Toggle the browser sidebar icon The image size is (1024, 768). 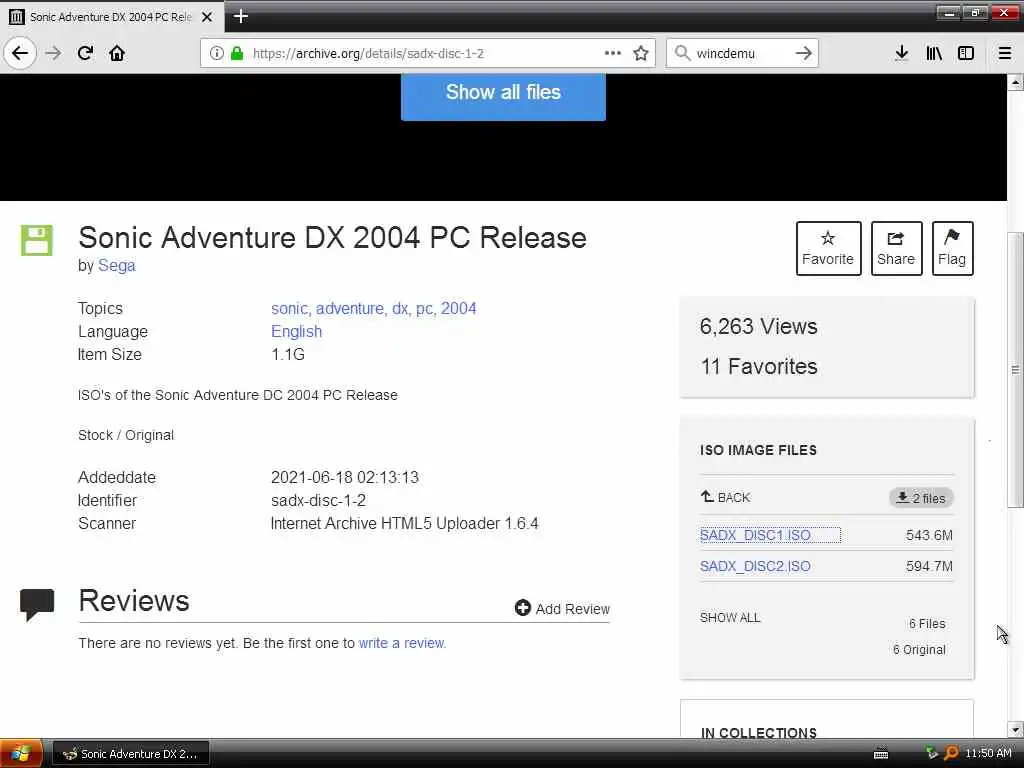[966, 53]
